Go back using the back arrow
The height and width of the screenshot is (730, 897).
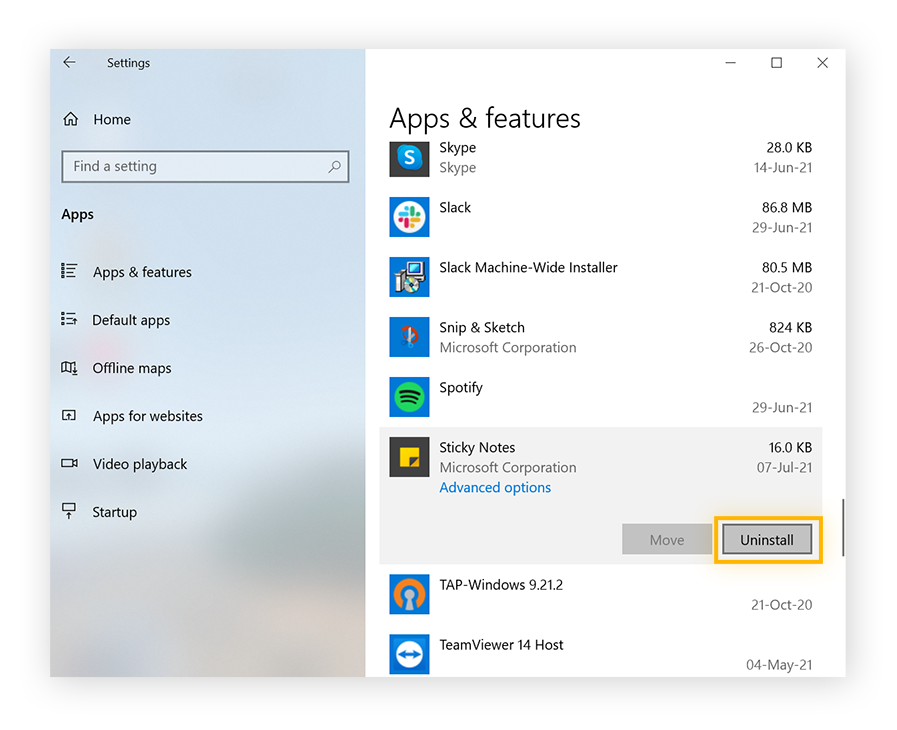click(69, 63)
